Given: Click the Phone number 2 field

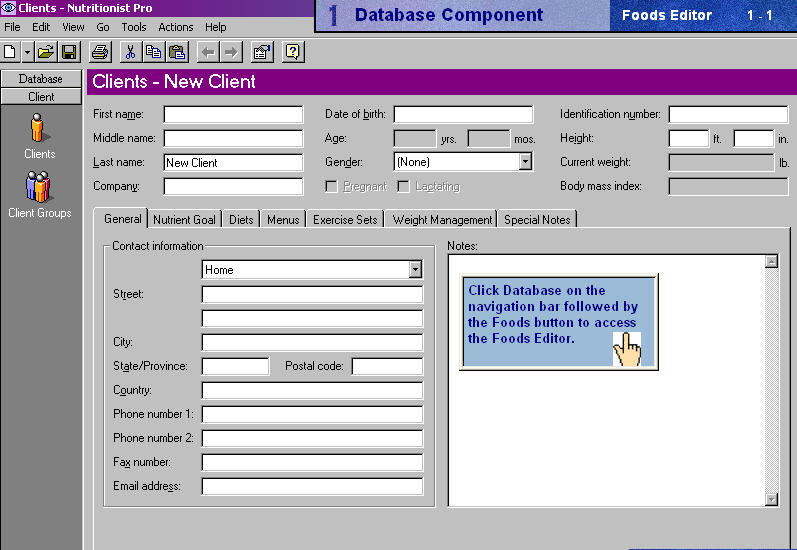Looking at the screenshot, I should [312, 438].
